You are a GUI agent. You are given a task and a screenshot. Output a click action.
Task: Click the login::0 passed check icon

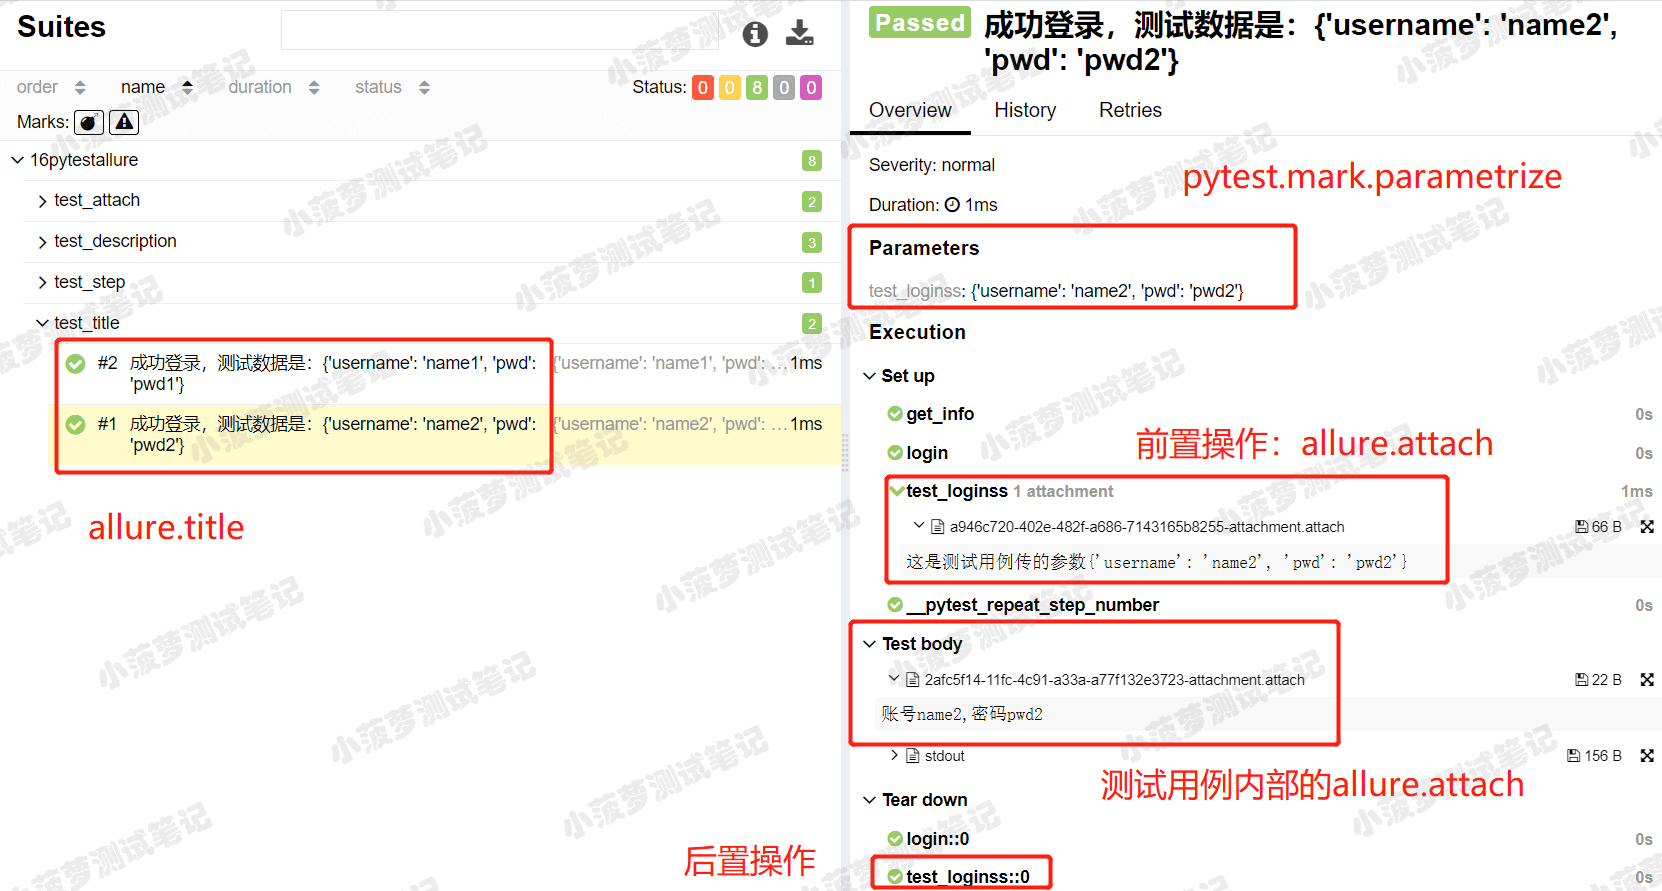[x=895, y=839]
